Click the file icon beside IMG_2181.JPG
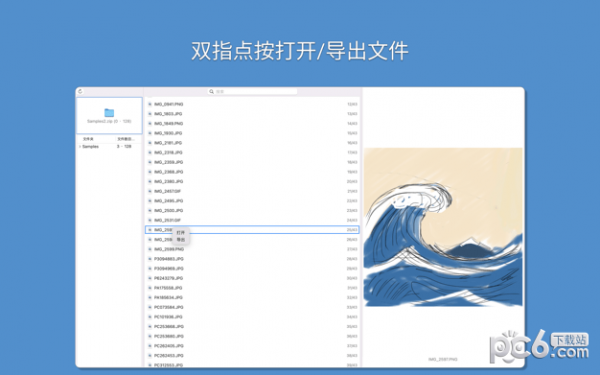This screenshot has height=375, width=600. pos(150,143)
